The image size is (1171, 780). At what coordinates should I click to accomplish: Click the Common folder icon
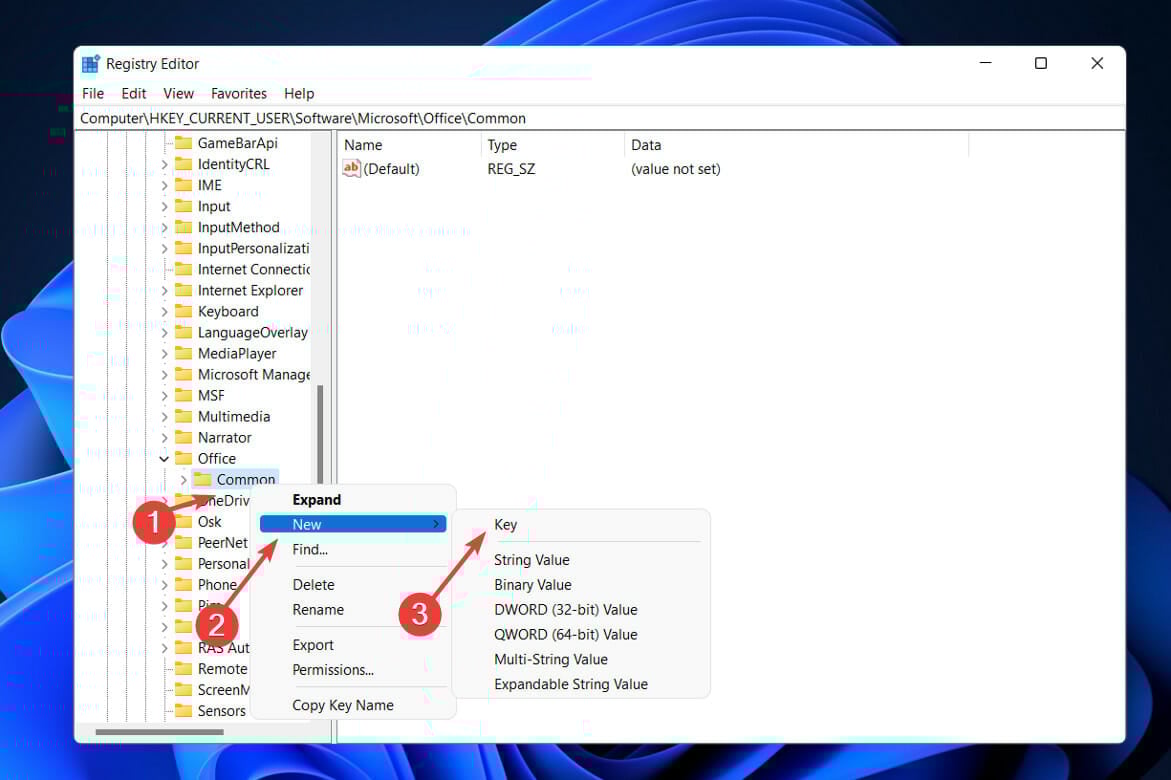click(202, 479)
